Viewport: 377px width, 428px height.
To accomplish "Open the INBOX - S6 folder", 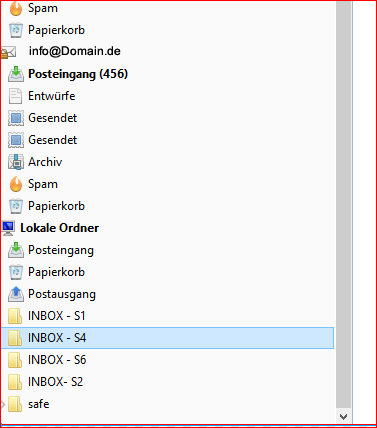I will click(x=57, y=360).
